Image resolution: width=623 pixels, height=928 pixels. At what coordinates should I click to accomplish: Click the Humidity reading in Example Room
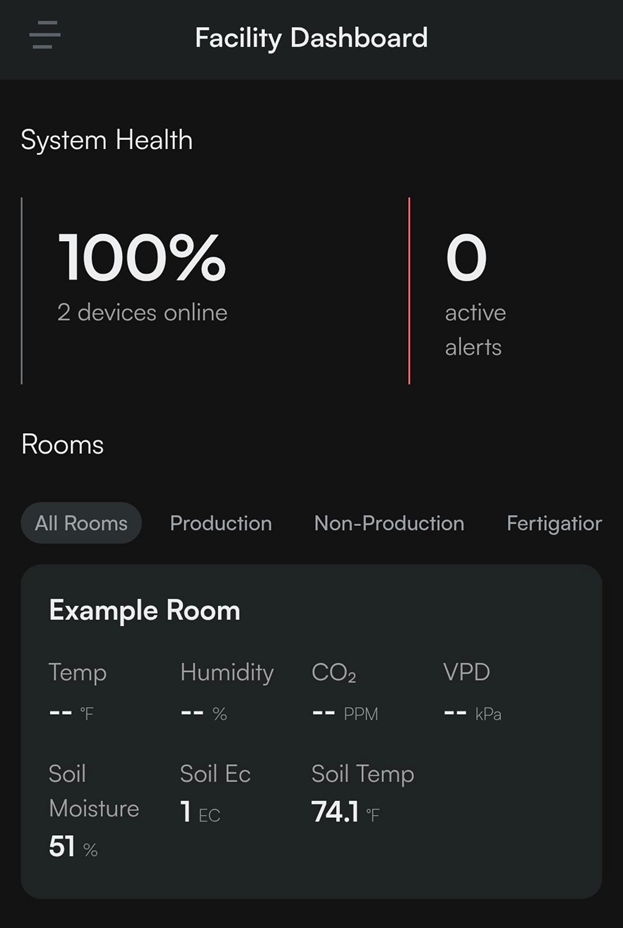coord(227,692)
